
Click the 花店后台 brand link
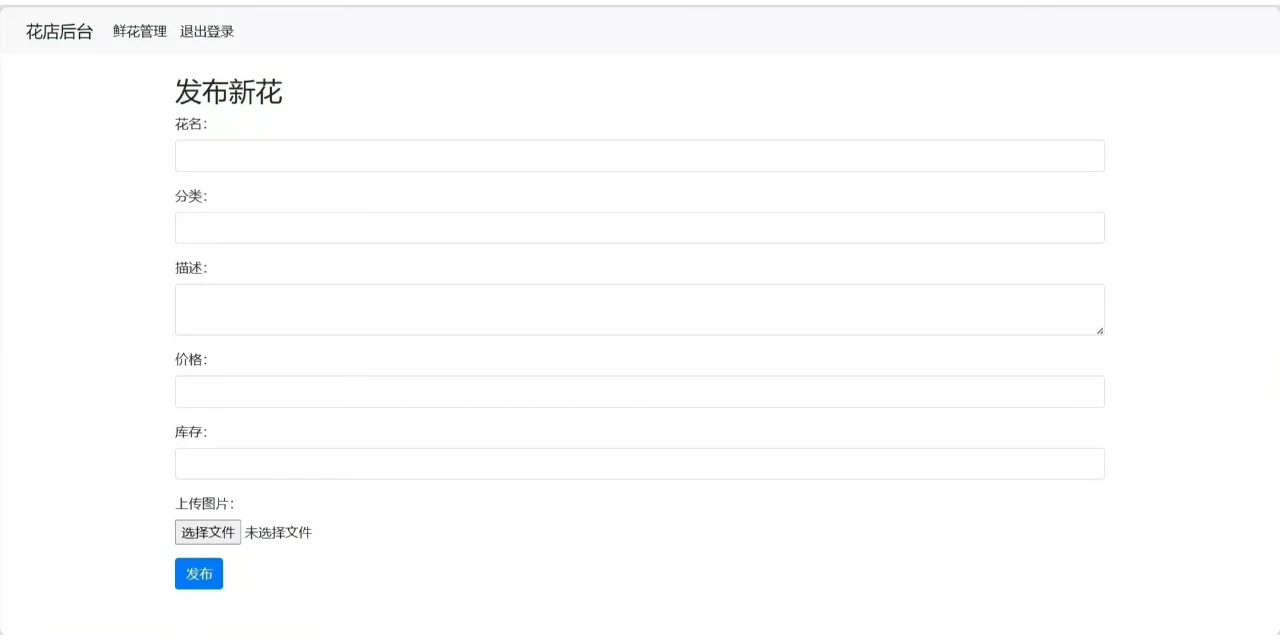59,32
